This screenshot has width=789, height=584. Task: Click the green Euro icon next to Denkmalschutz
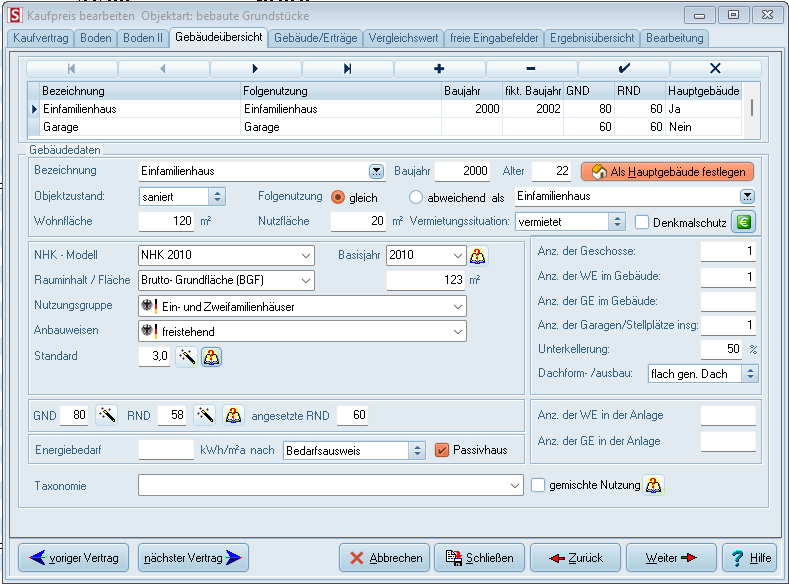[x=745, y=222]
